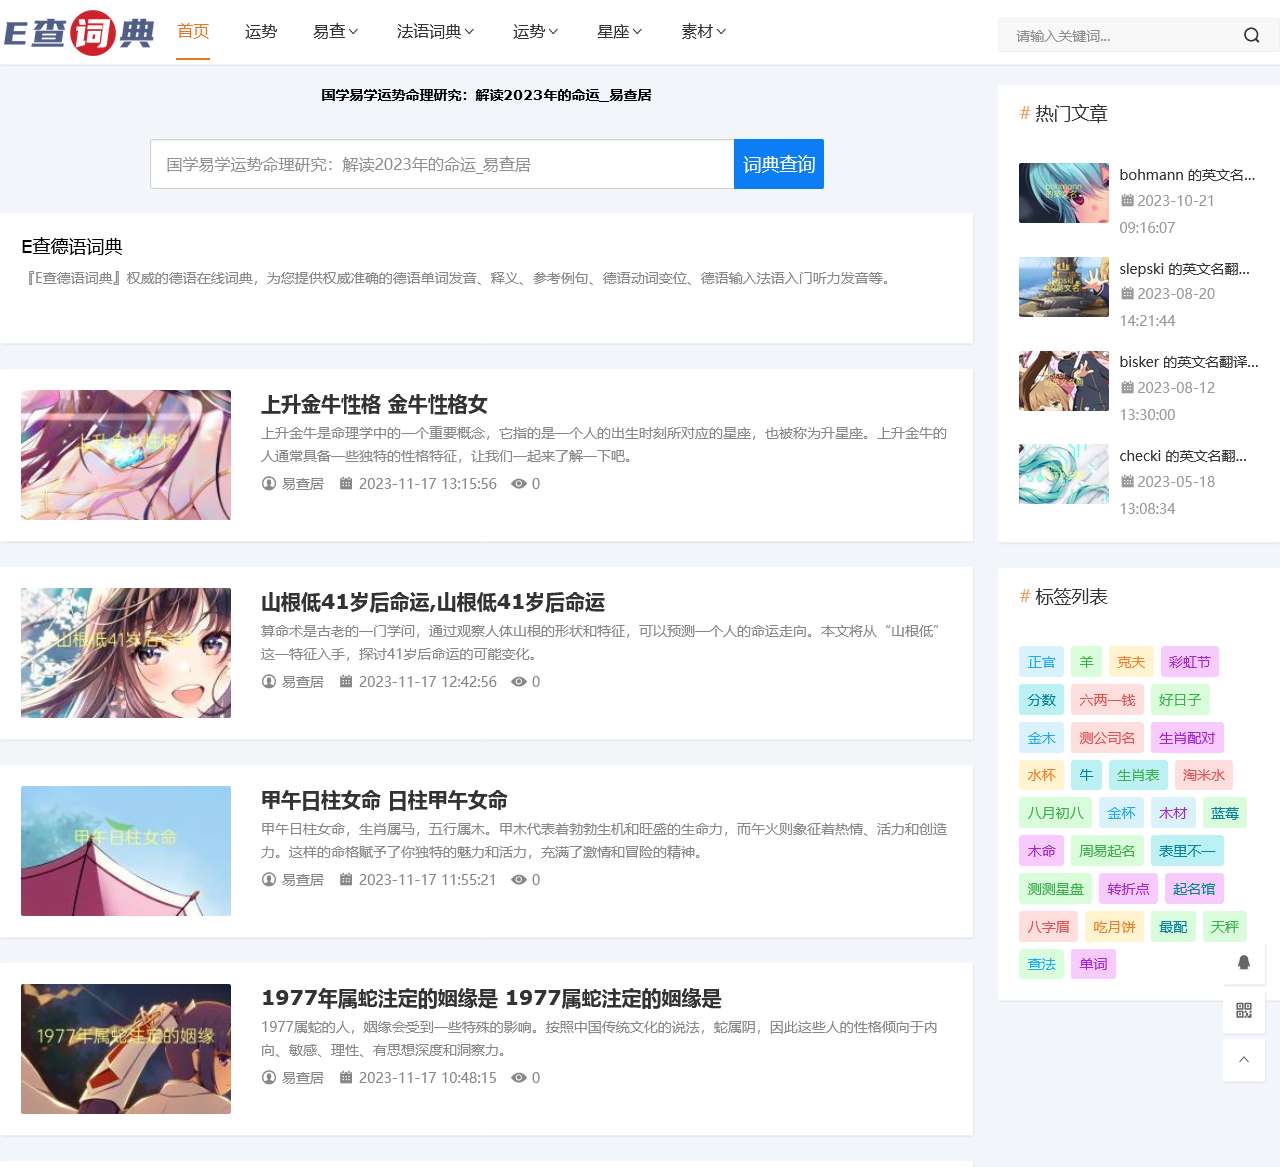1280x1167 pixels.
Task: Click the back-to-top arrow icon
Action: [1244, 1060]
